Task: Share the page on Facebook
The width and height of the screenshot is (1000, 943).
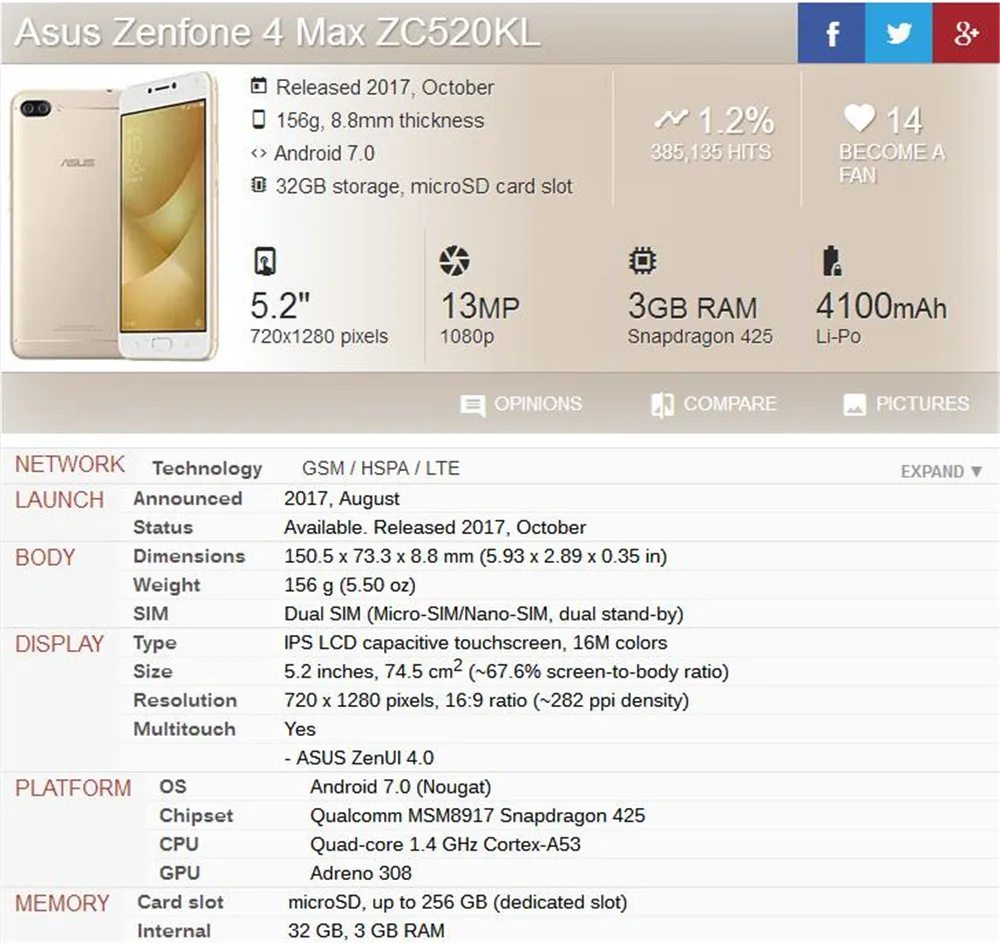Action: tap(831, 33)
